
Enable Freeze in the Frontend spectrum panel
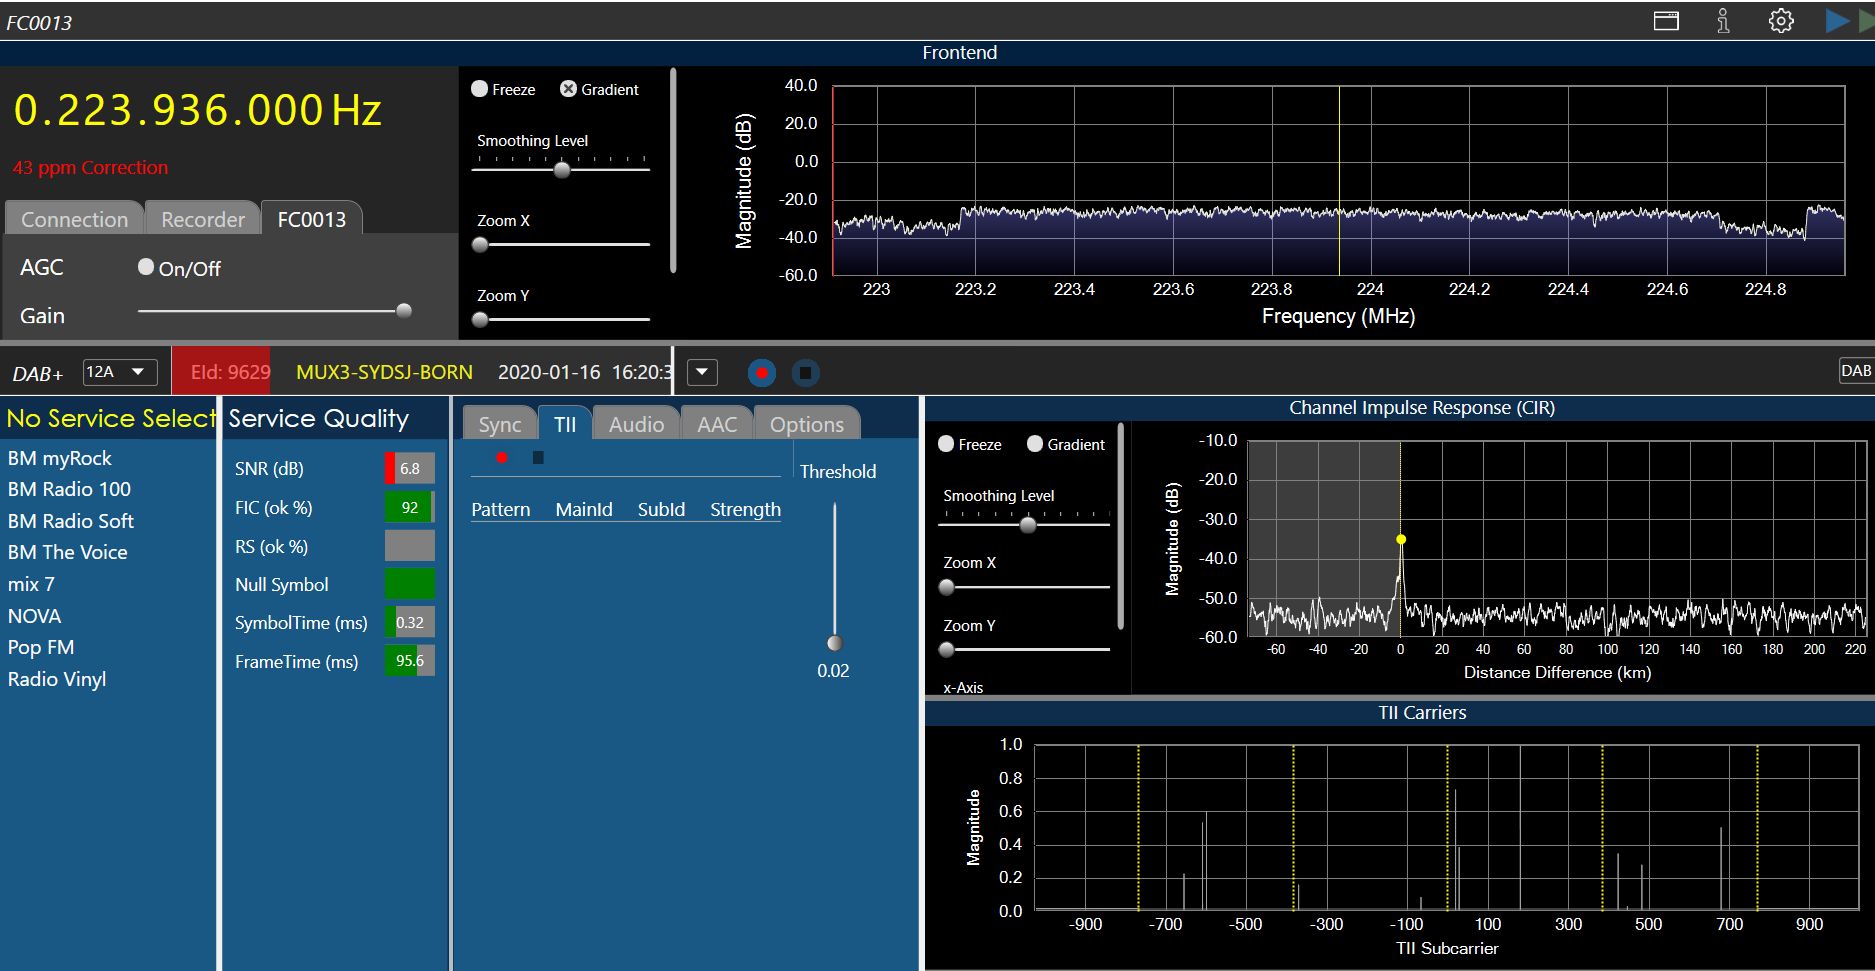[480, 89]
